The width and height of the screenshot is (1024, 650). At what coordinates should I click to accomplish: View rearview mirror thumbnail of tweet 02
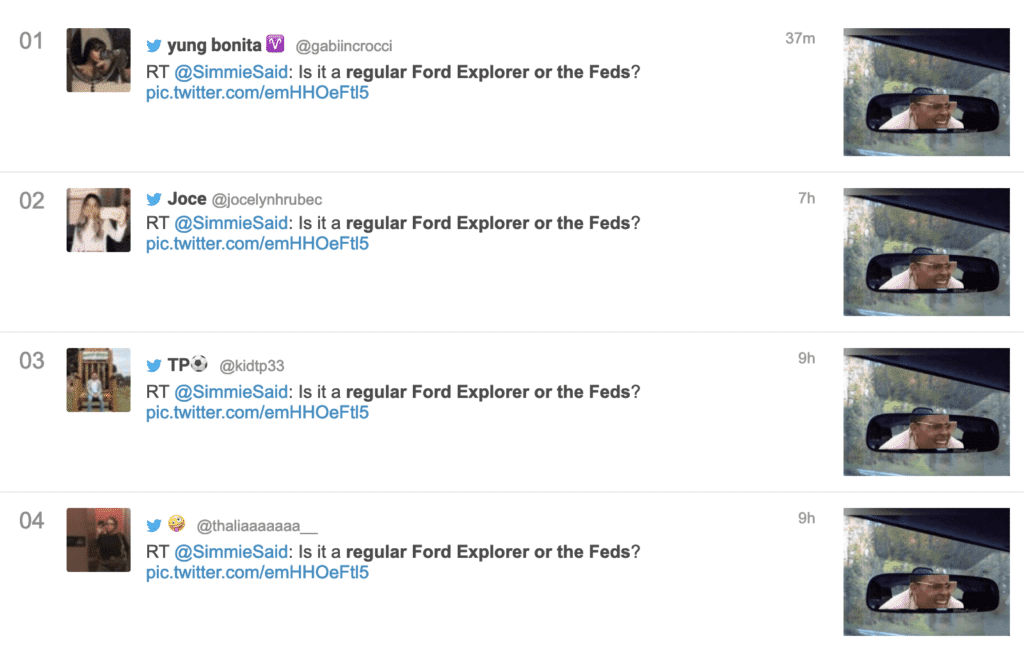click(926, 252)
